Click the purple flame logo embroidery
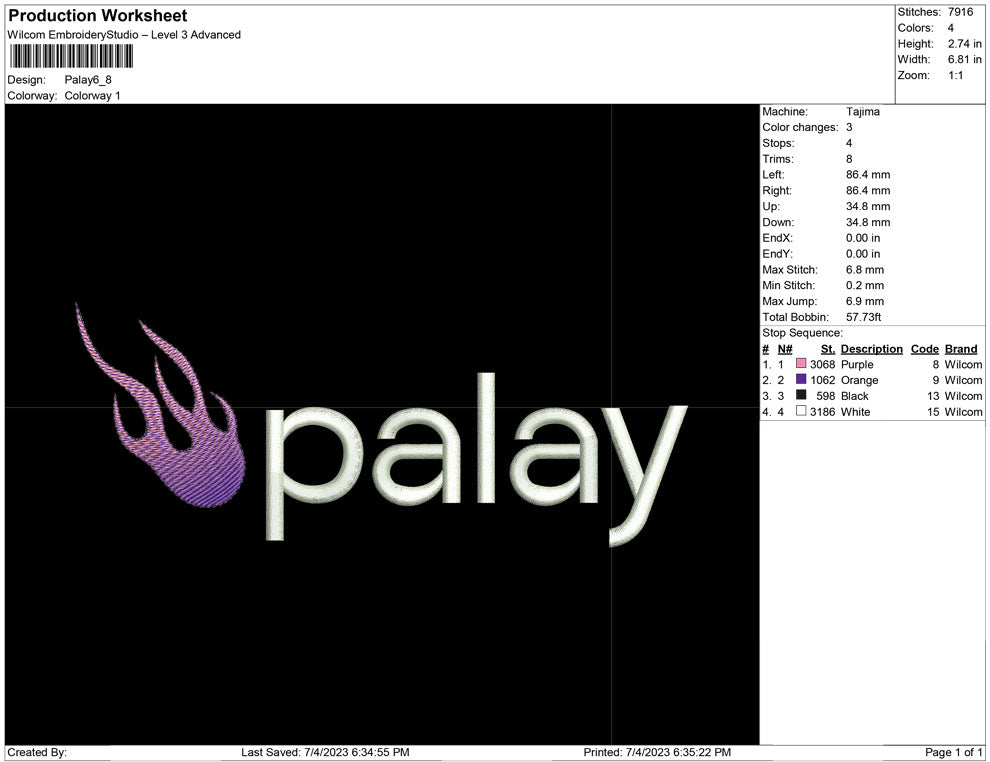This screenshot has height=762, width=990. (162, 405)
